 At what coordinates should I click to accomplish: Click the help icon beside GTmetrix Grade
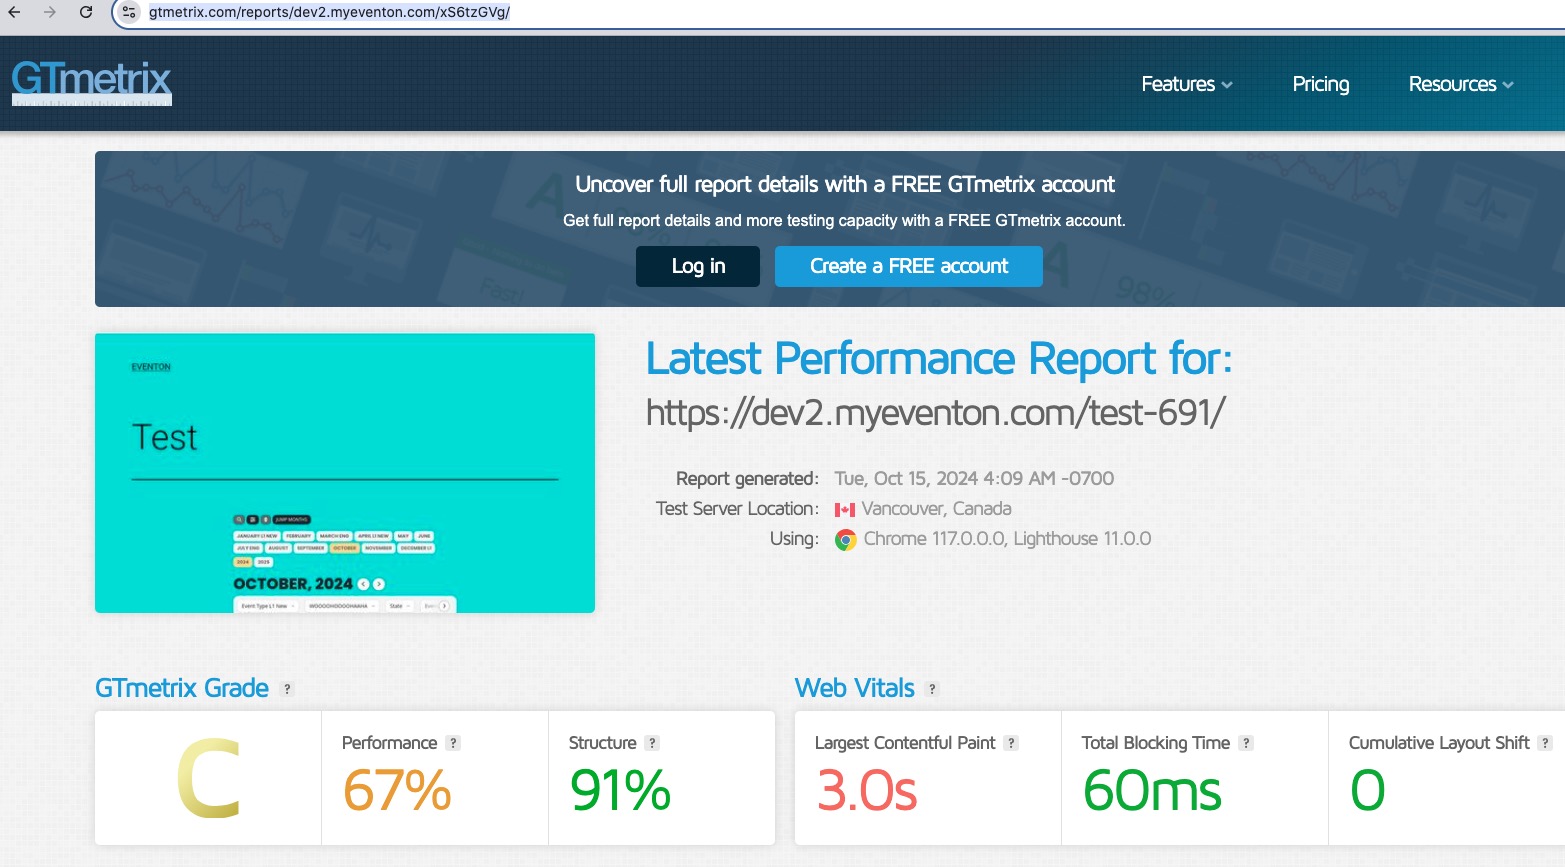(287, 689)
